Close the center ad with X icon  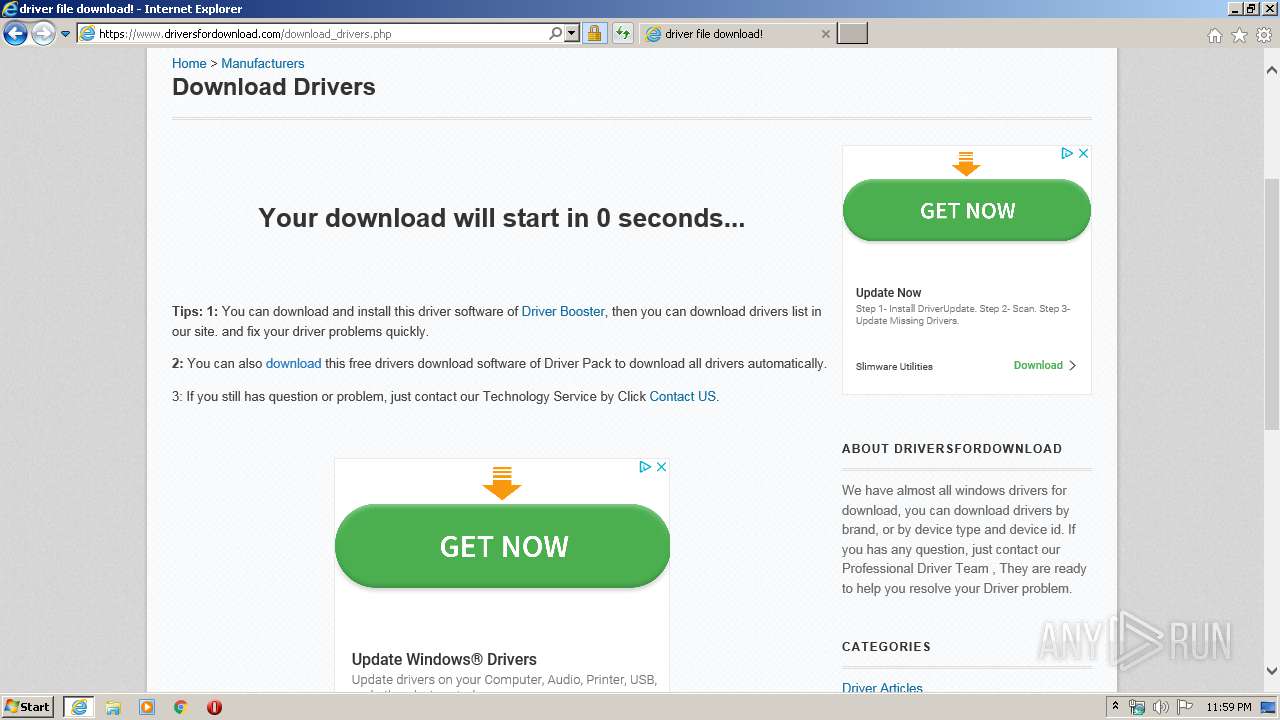pos(661,466)
